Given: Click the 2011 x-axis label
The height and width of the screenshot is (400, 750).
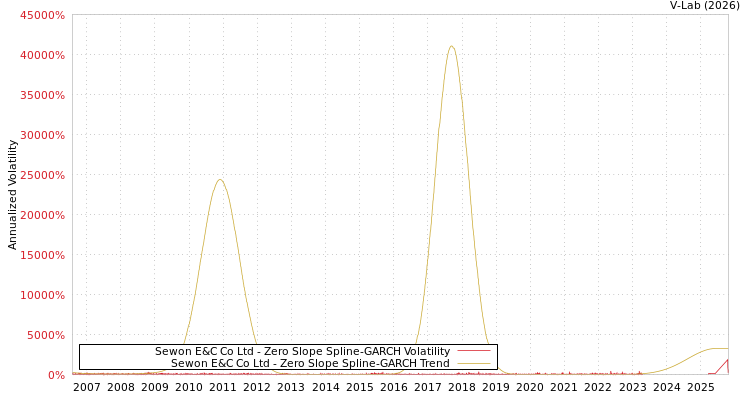Looking at the screenshot, I should (x=223, y=387).
